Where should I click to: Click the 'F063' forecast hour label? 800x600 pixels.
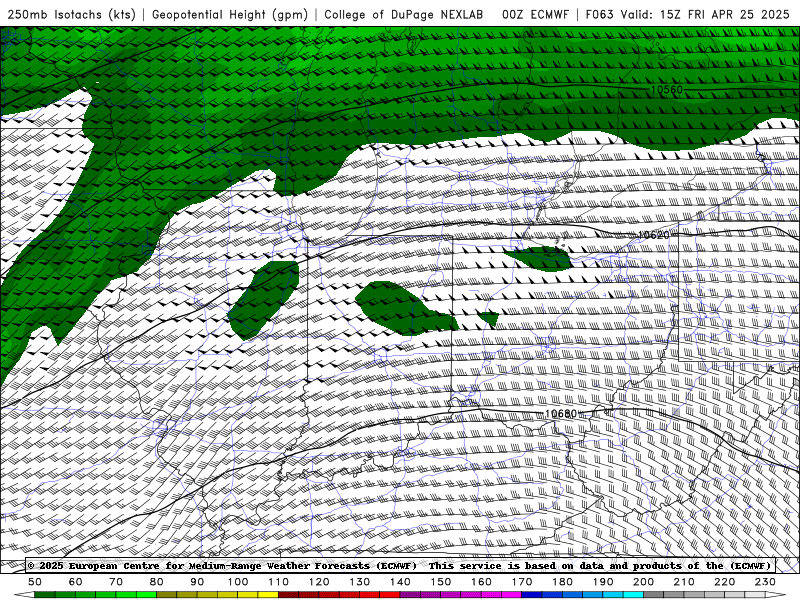(x=599, y=14)
